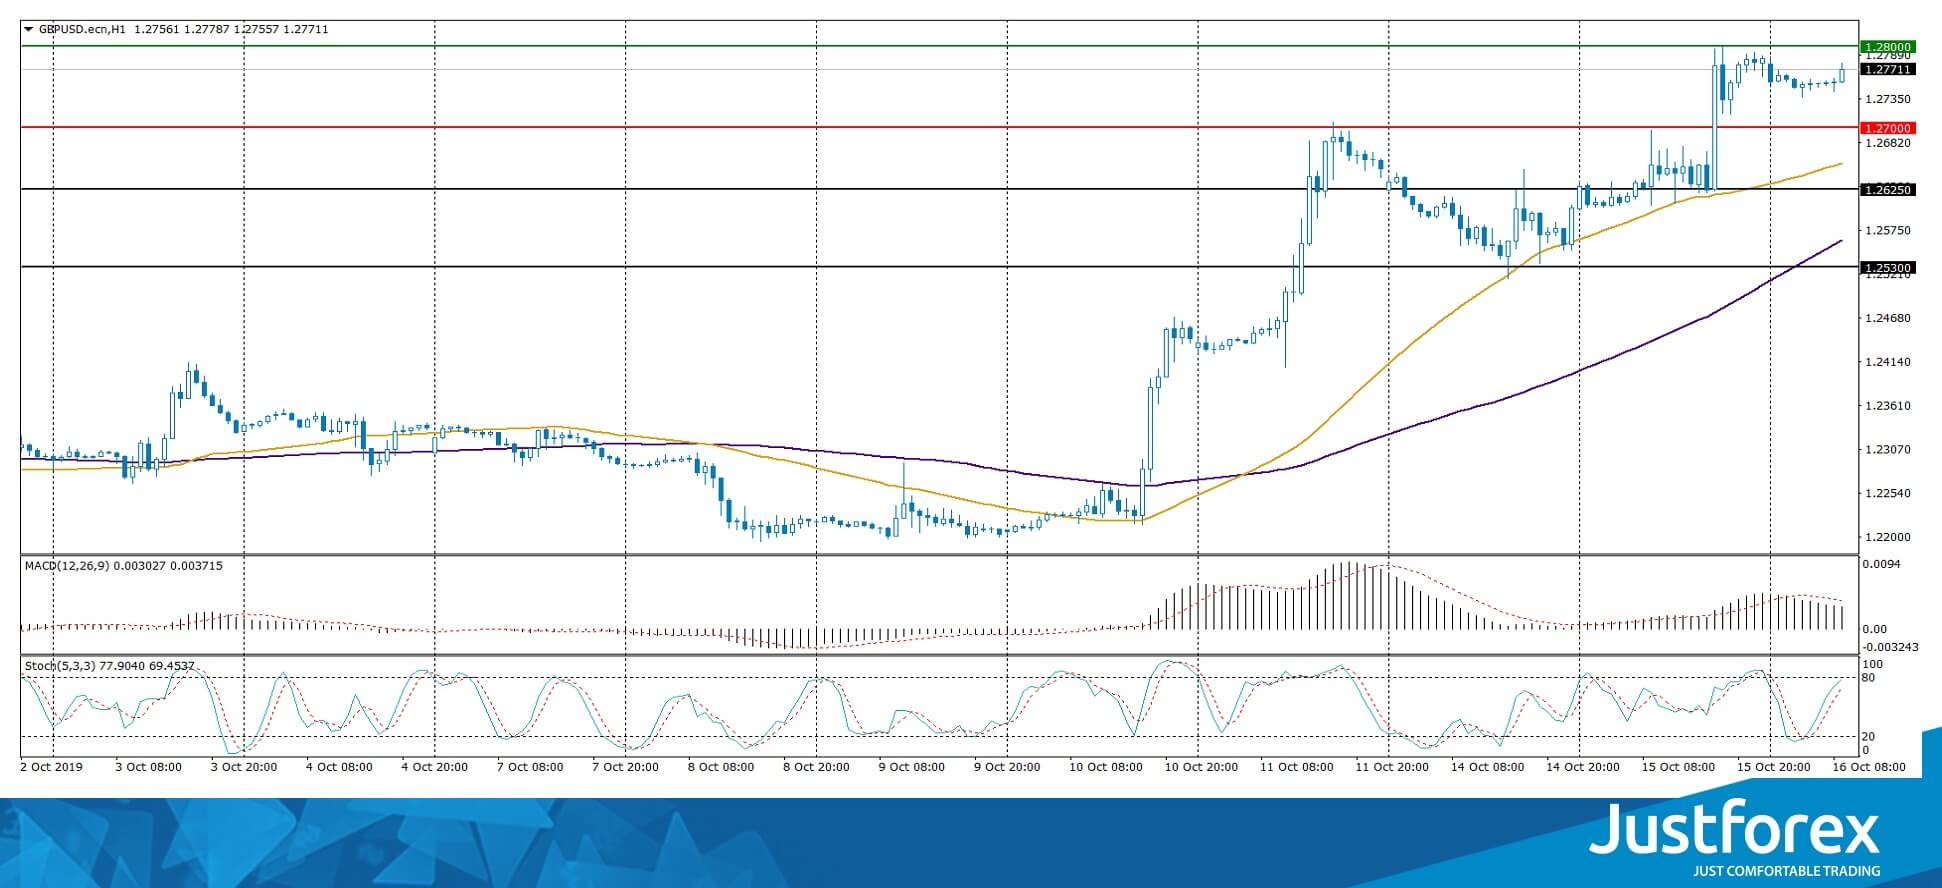Screen dimensions: 1942x888
Task: Click the 4 Oct 20:00 time label
Action: 435,767
